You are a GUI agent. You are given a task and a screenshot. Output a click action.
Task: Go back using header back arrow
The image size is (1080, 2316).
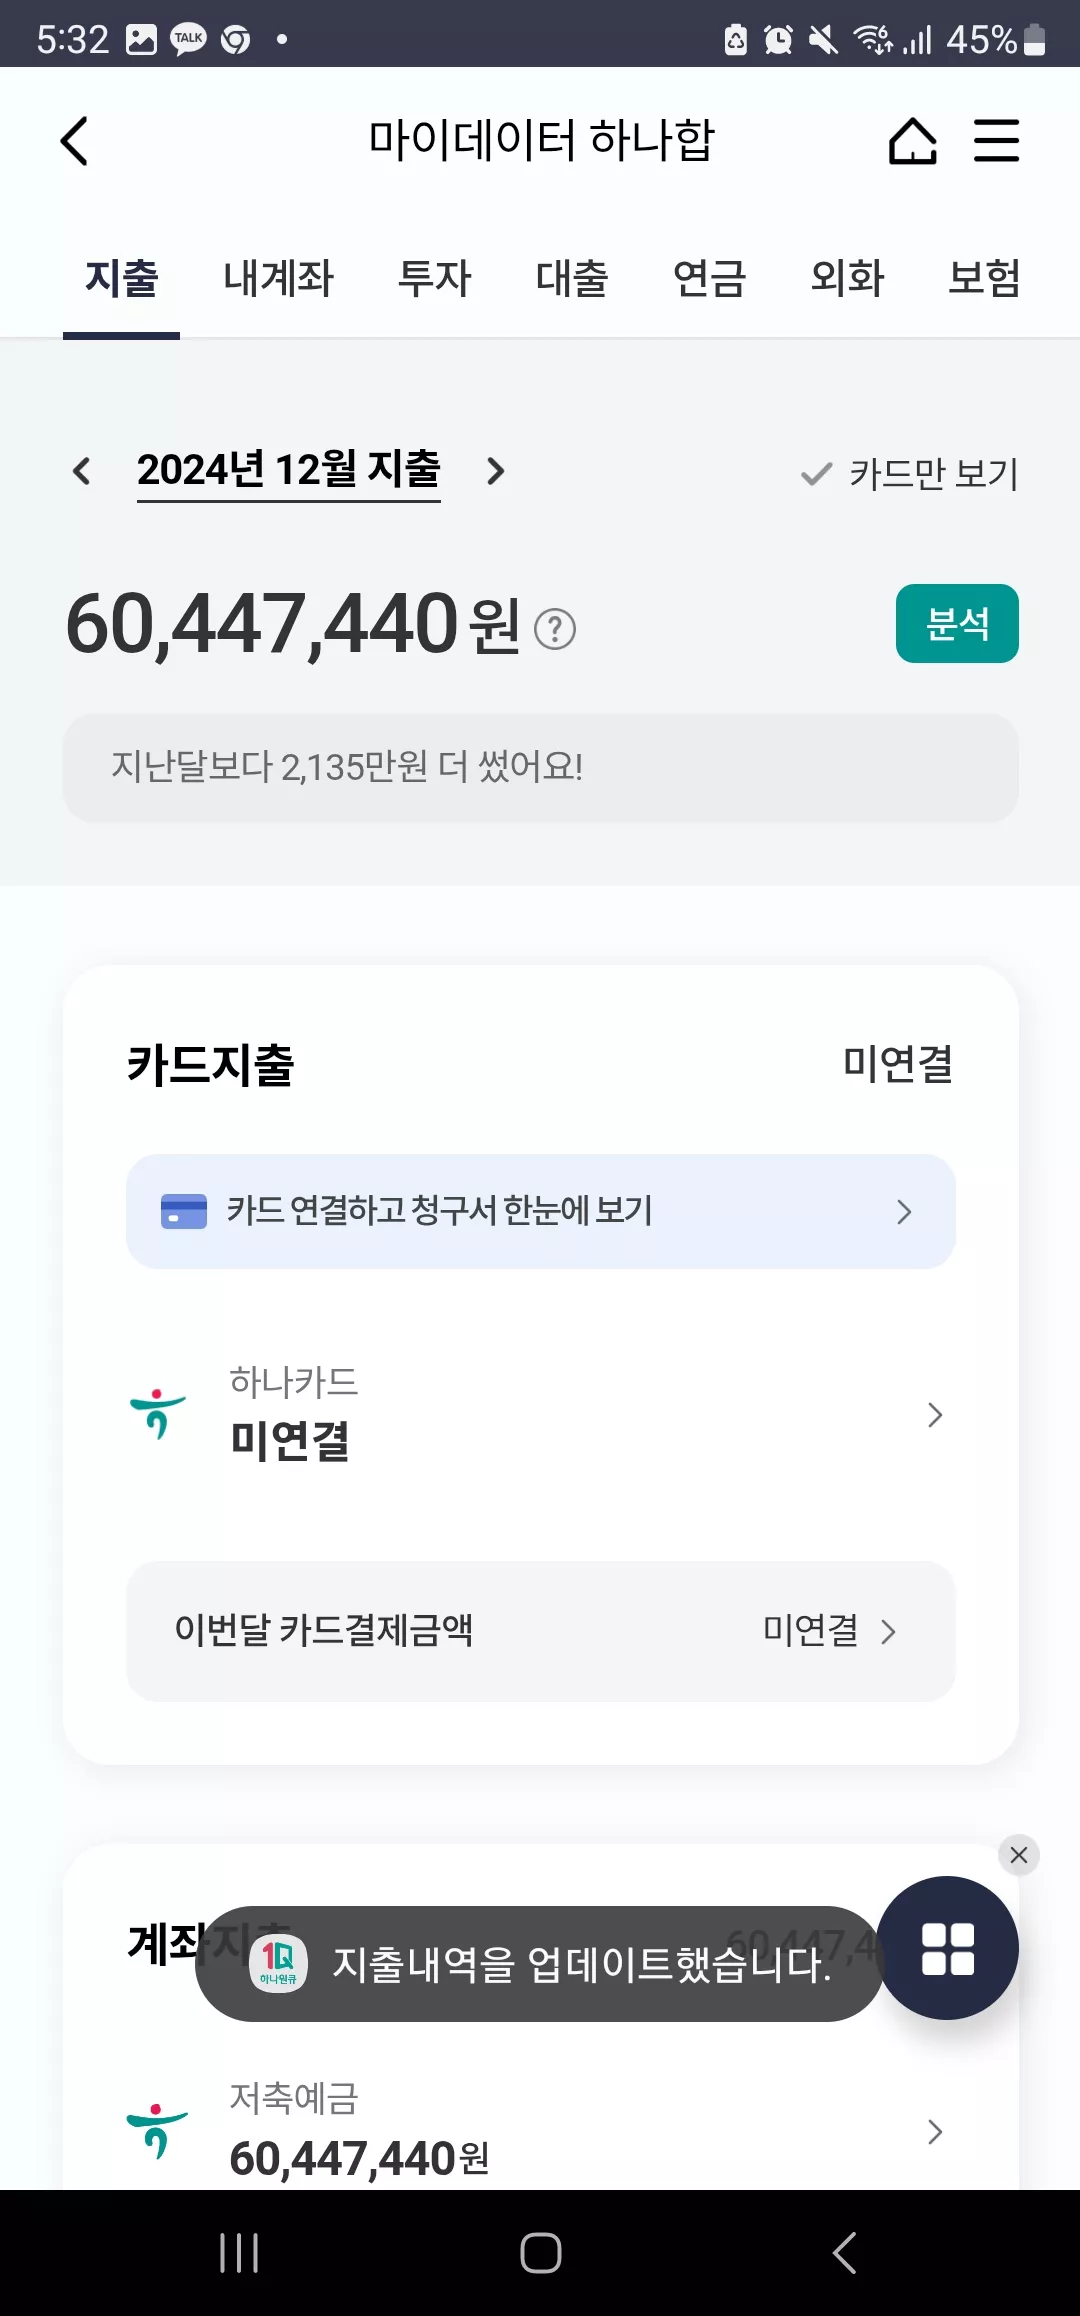75,140
